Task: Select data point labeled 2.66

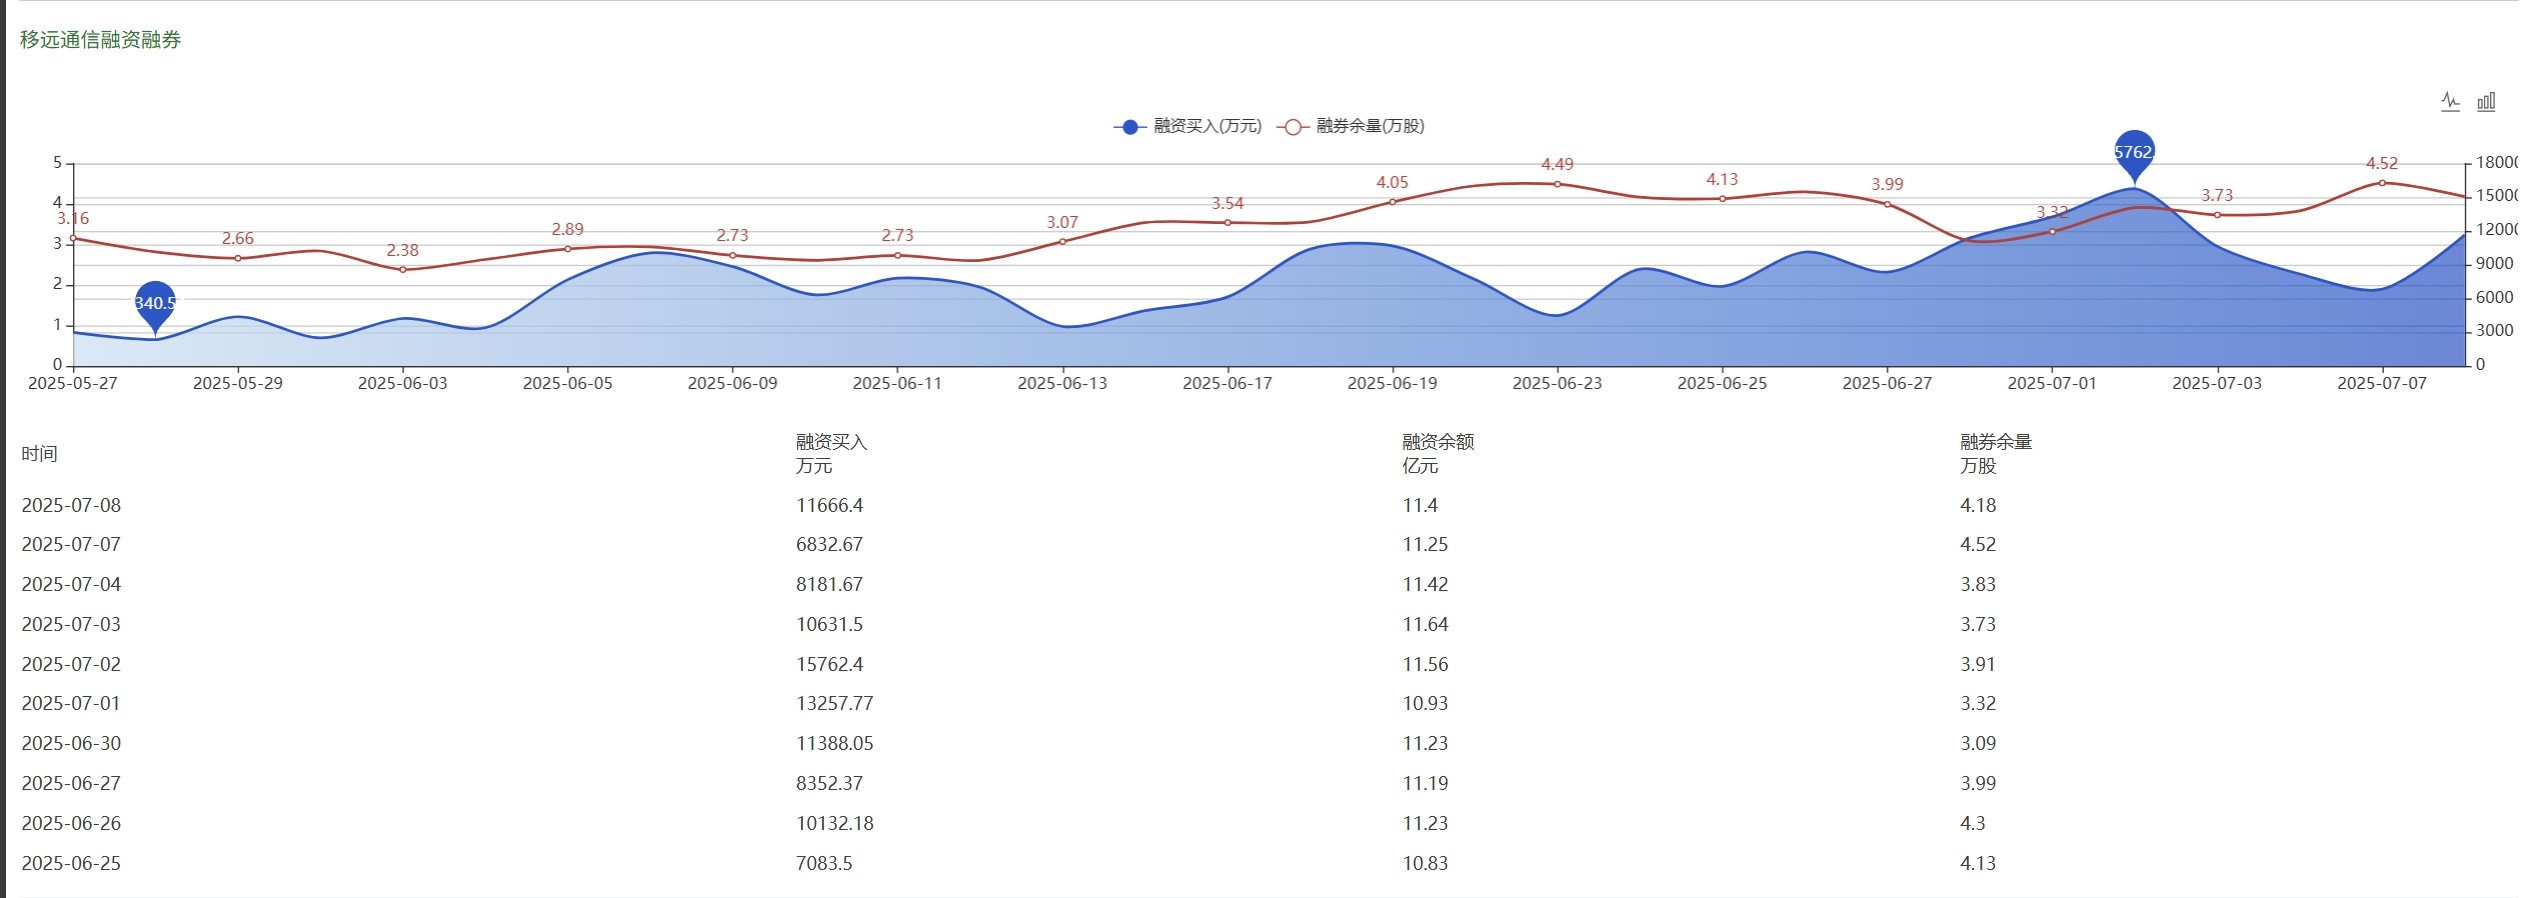Action: pyautogui.click(x=238, y=258)
